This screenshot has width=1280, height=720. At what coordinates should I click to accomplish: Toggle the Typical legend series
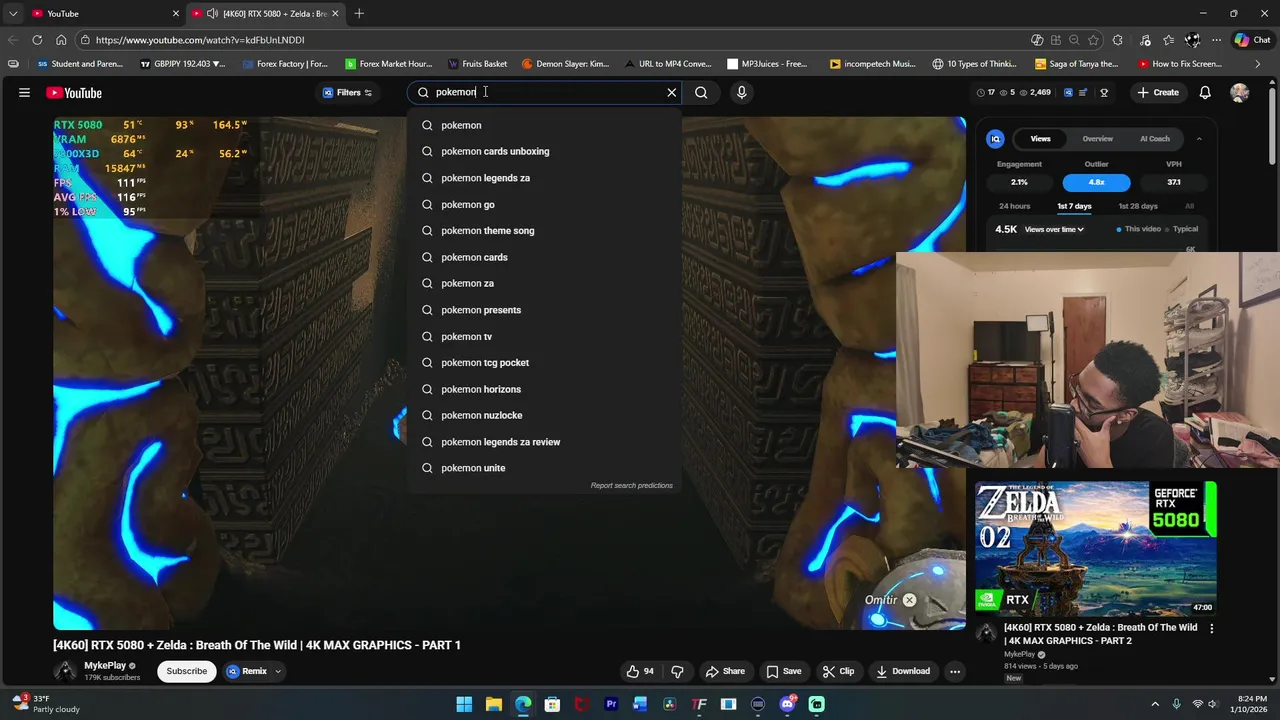click(x=1180, y=229)
